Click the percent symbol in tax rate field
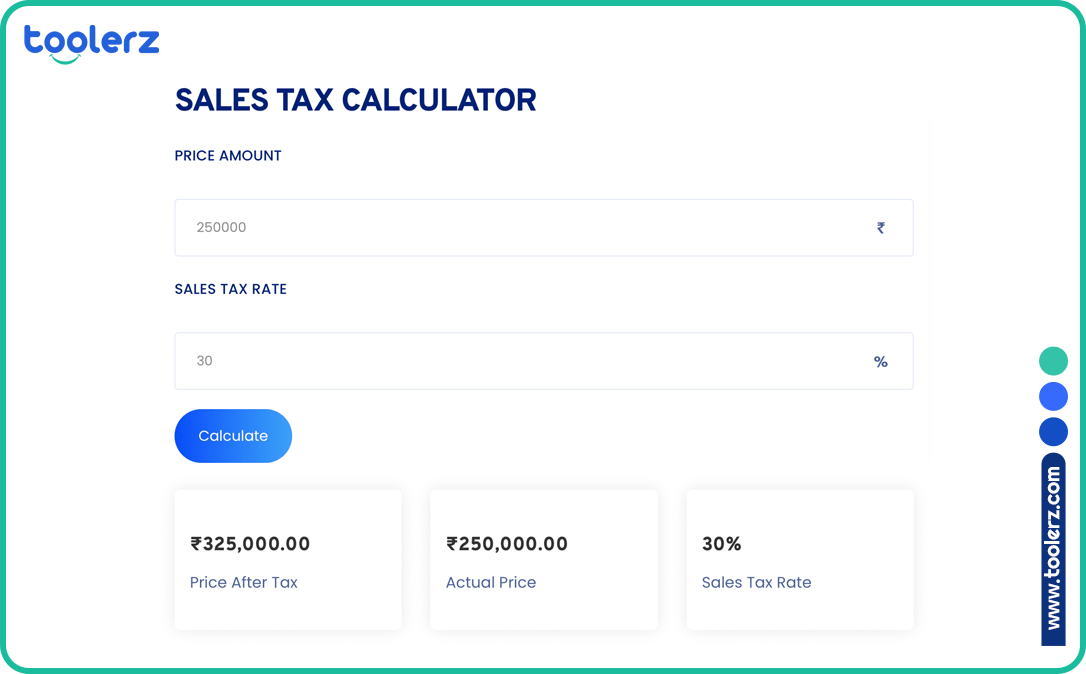 [881, 361]
